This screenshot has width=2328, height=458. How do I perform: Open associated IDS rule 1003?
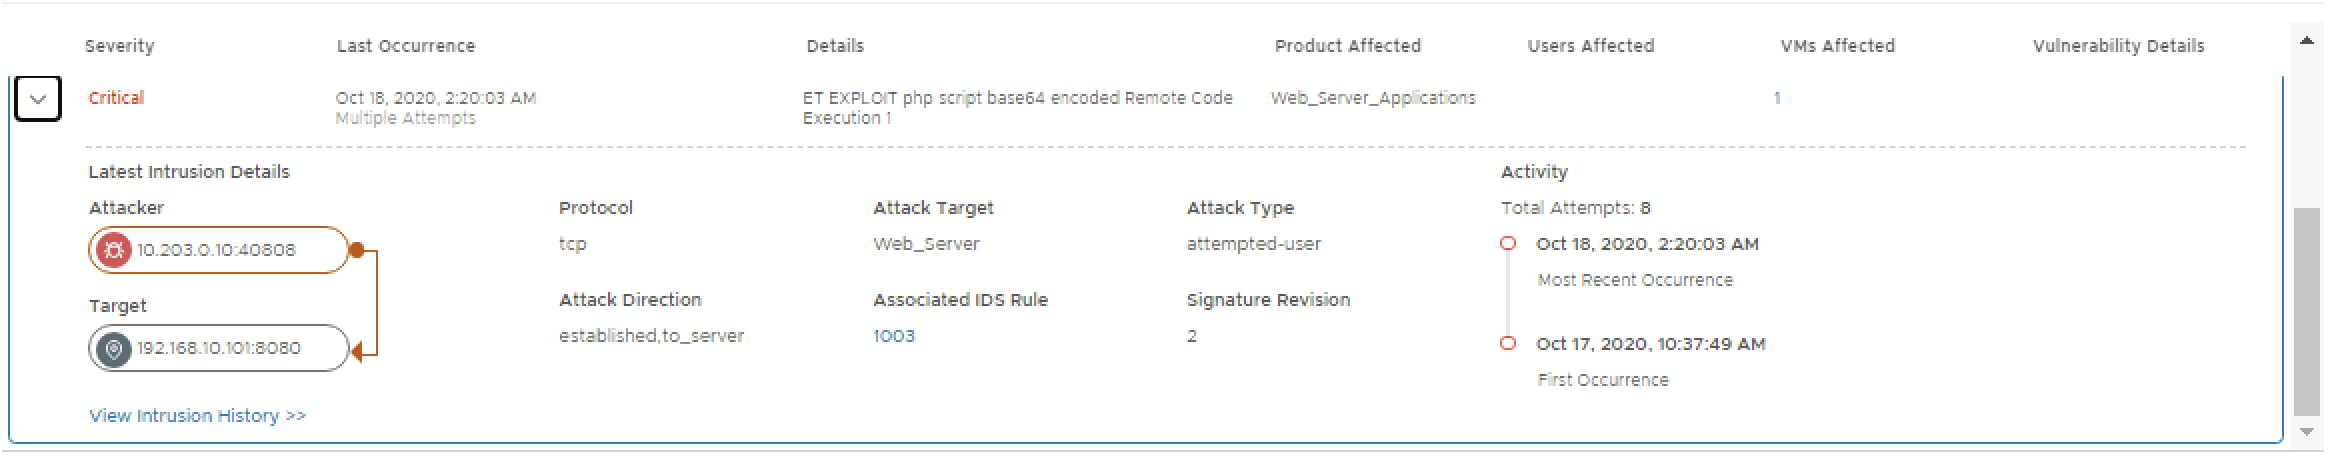tap(893, 336)
